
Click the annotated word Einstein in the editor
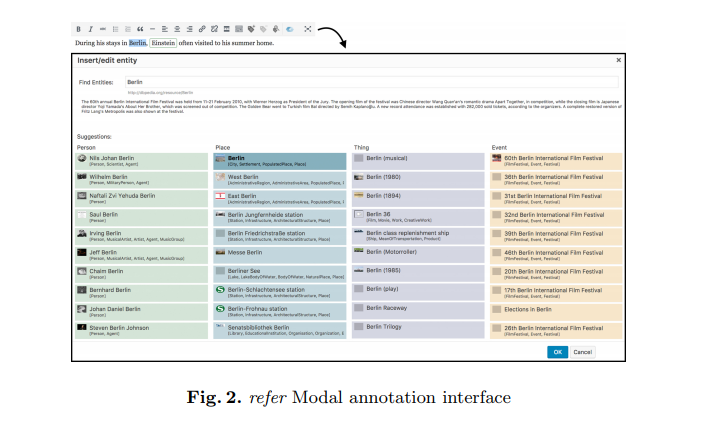[x=163, y=43]
